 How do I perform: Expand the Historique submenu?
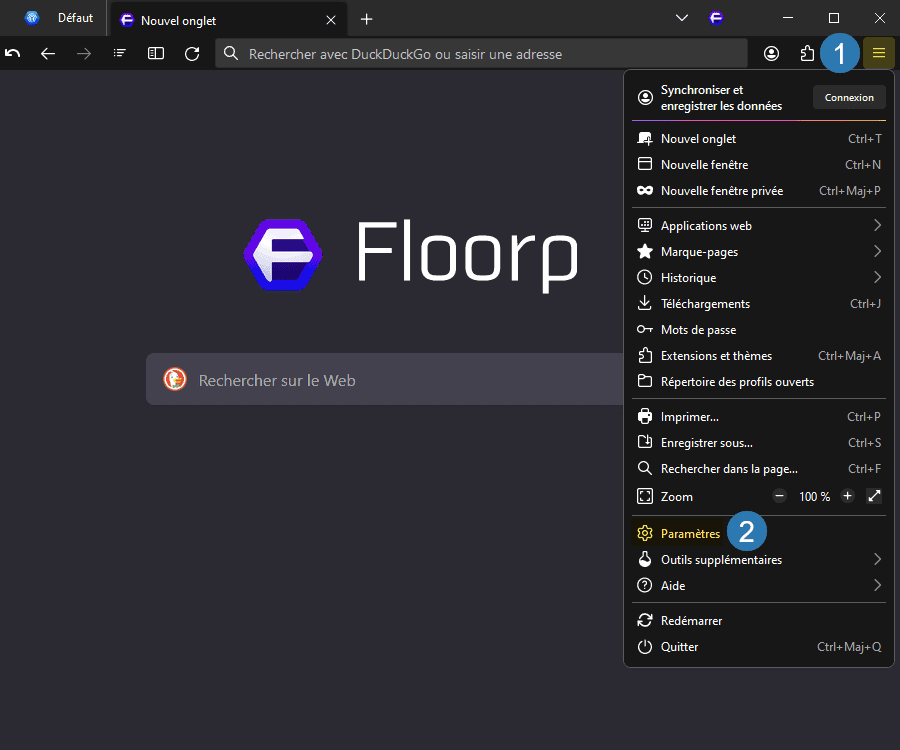click(x=759, y=278)
